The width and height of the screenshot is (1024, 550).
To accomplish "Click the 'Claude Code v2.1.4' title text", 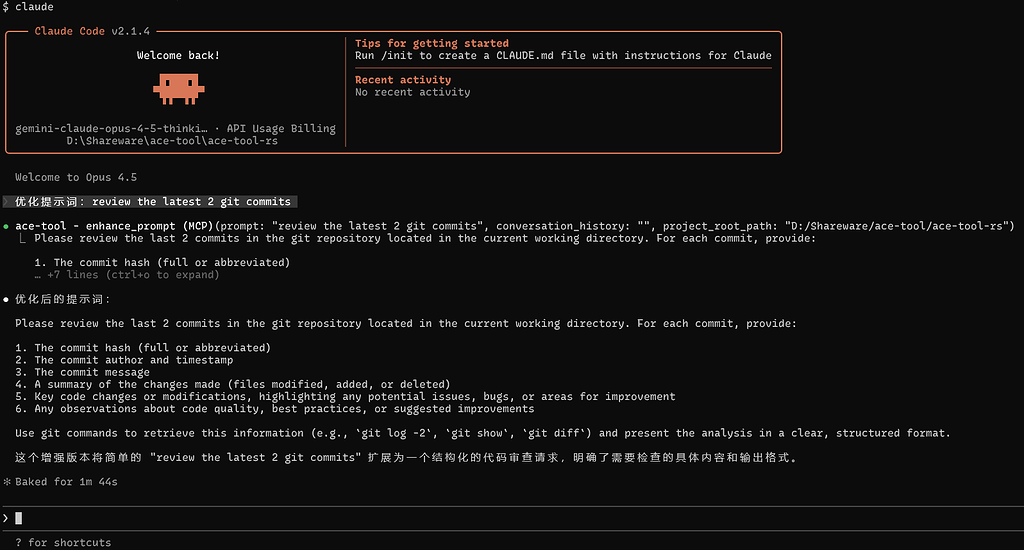I will click(x=92, y=31).
